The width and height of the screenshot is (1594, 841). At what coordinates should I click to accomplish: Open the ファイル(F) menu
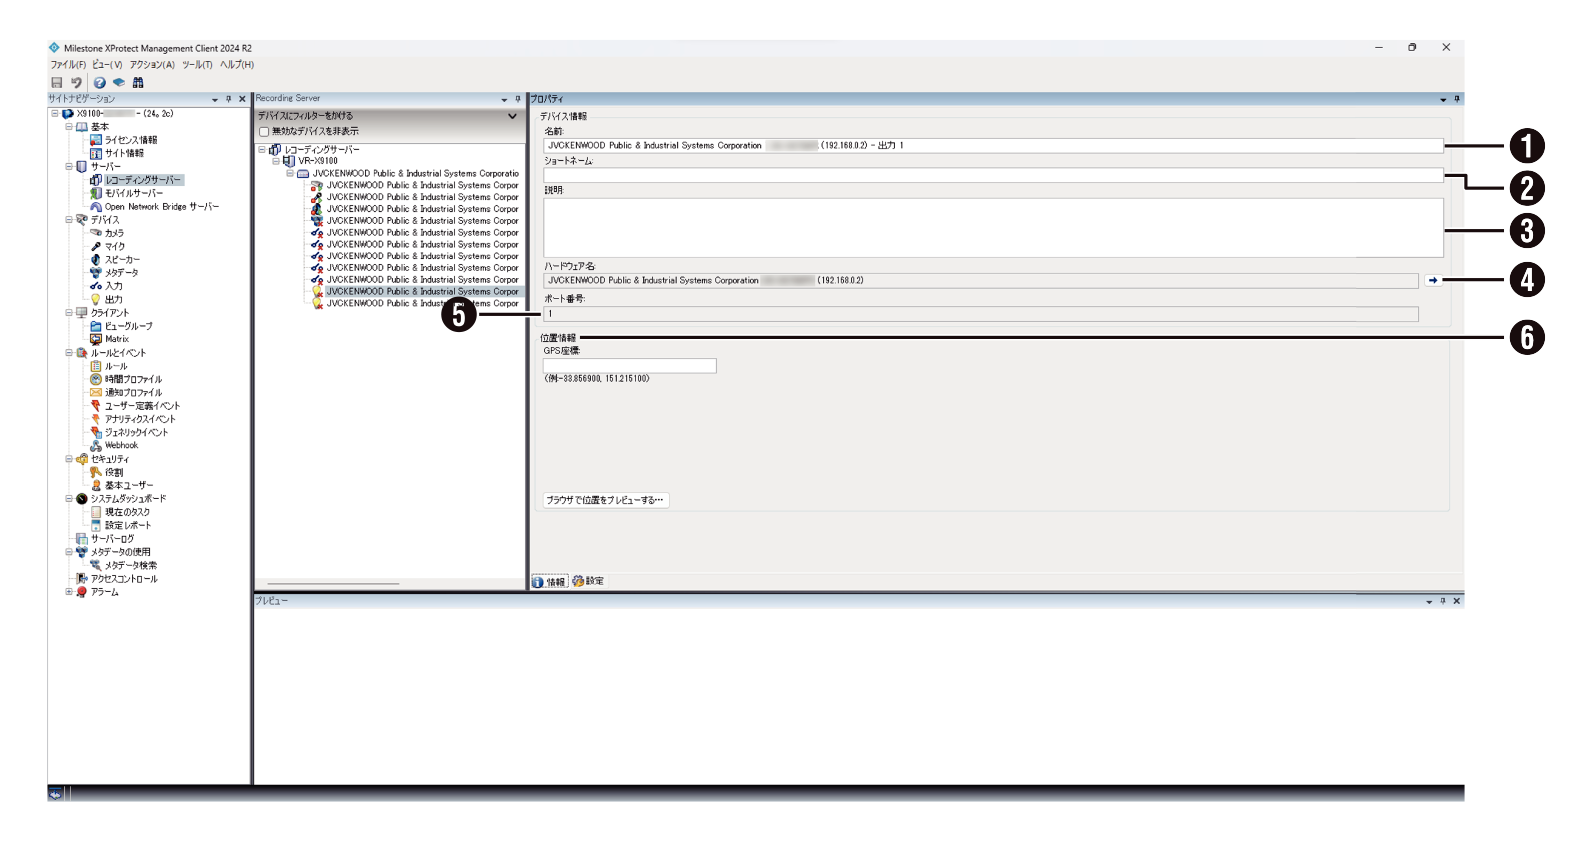[68, 65]
